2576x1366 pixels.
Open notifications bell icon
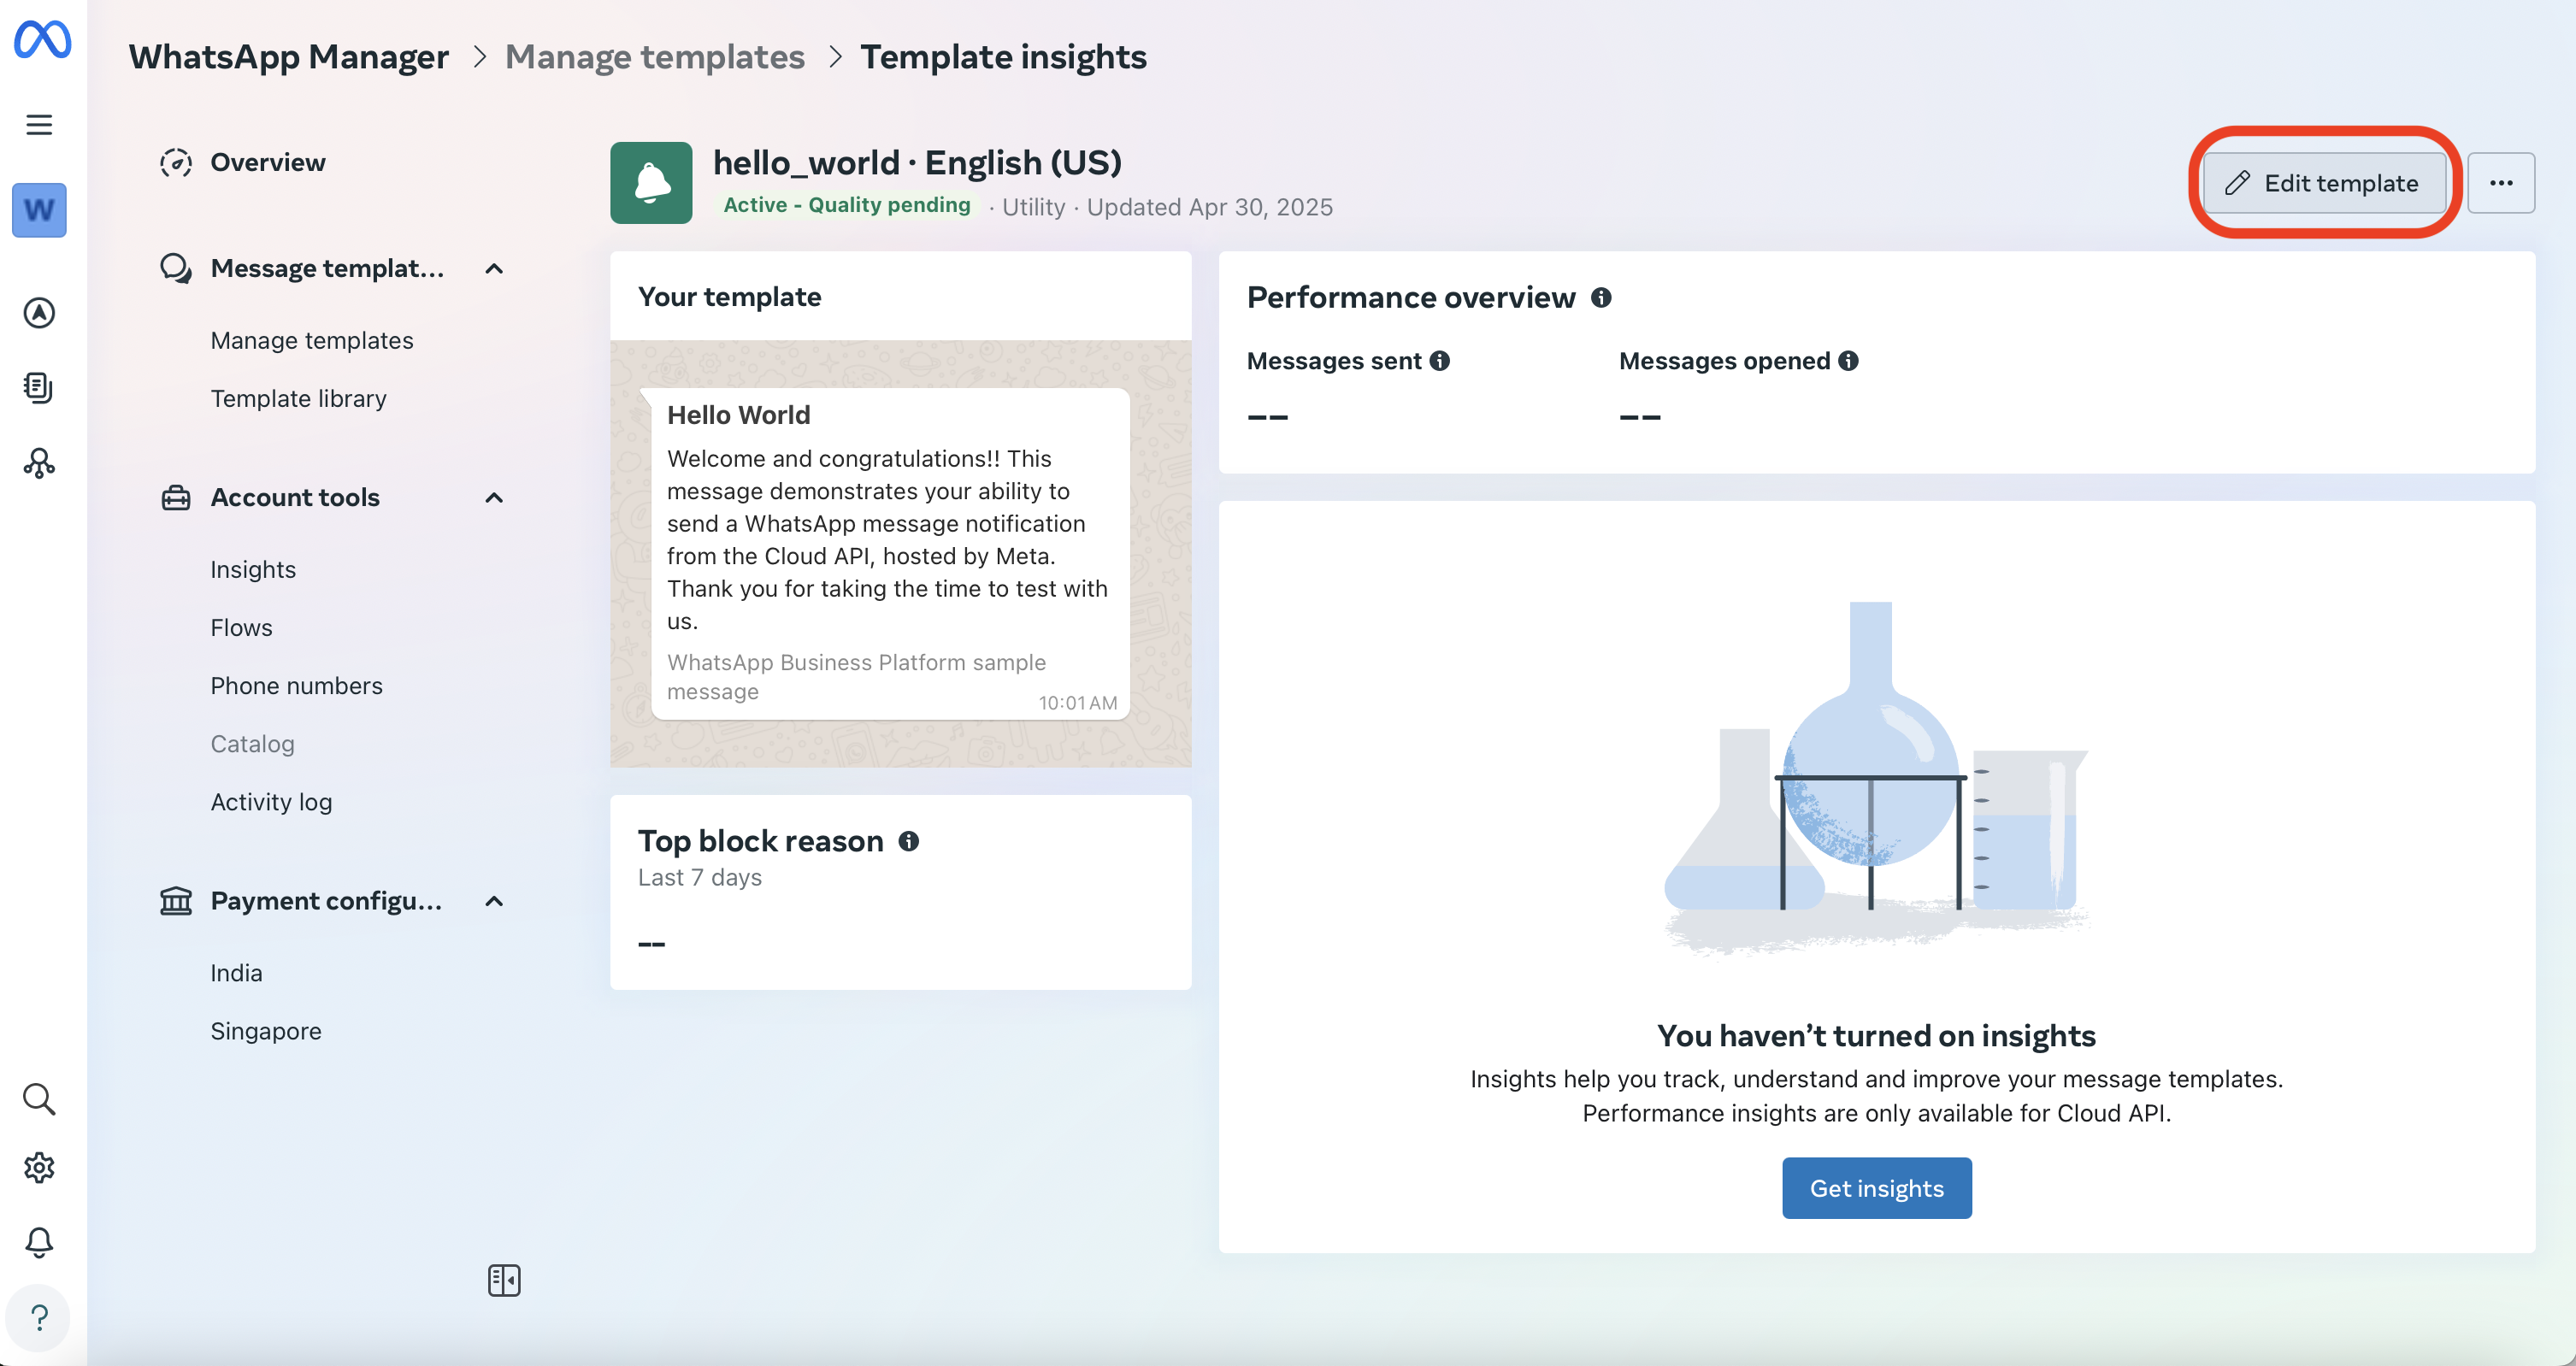coord(39,1242)
